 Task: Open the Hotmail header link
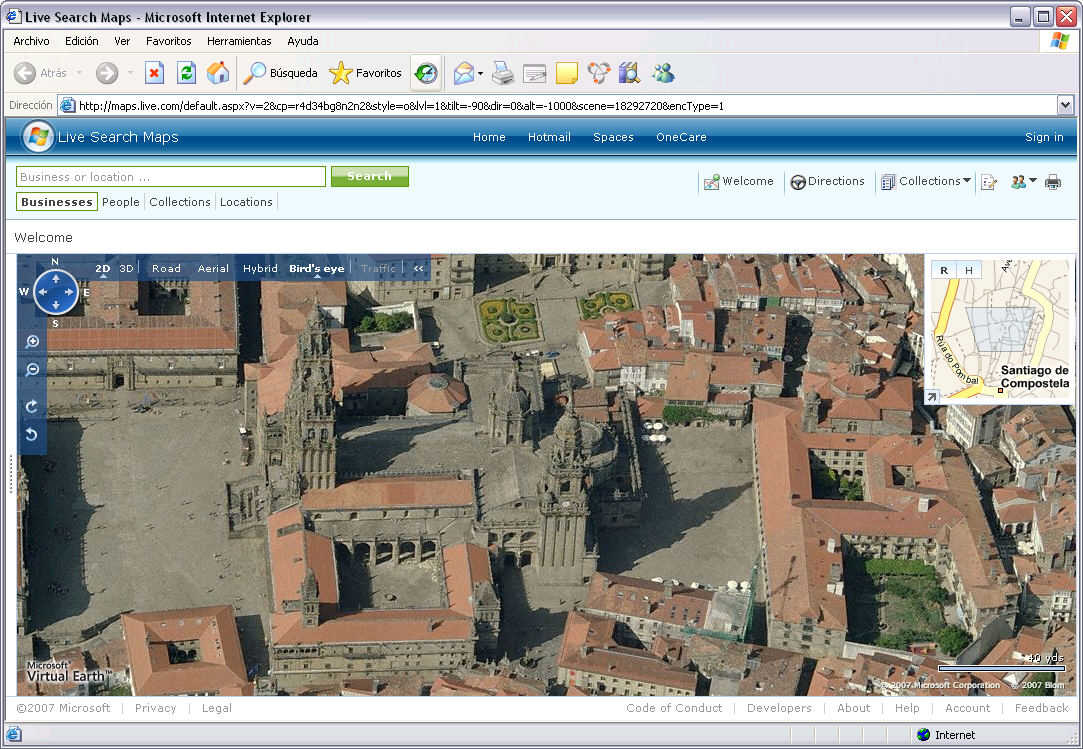[549, 137]
